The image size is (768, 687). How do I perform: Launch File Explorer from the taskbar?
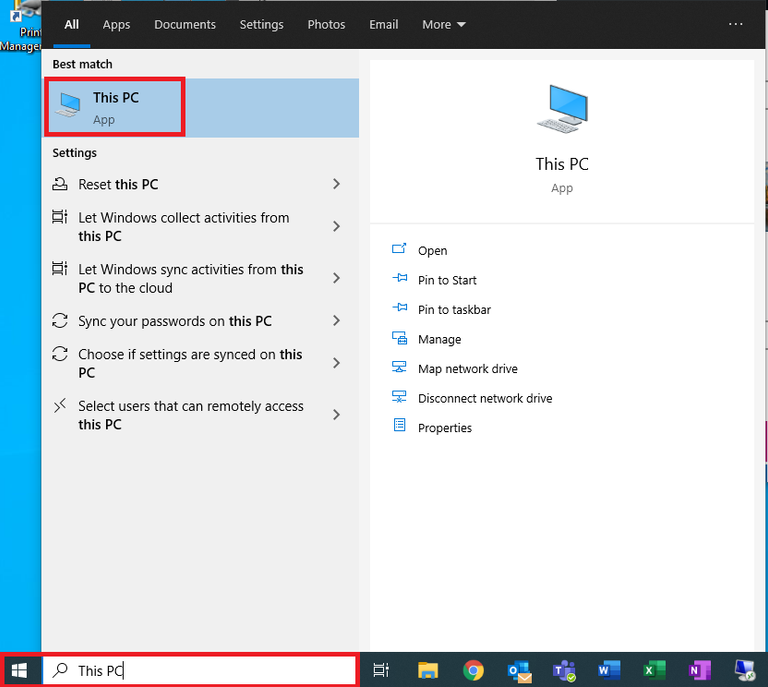[x=428, y=670]
